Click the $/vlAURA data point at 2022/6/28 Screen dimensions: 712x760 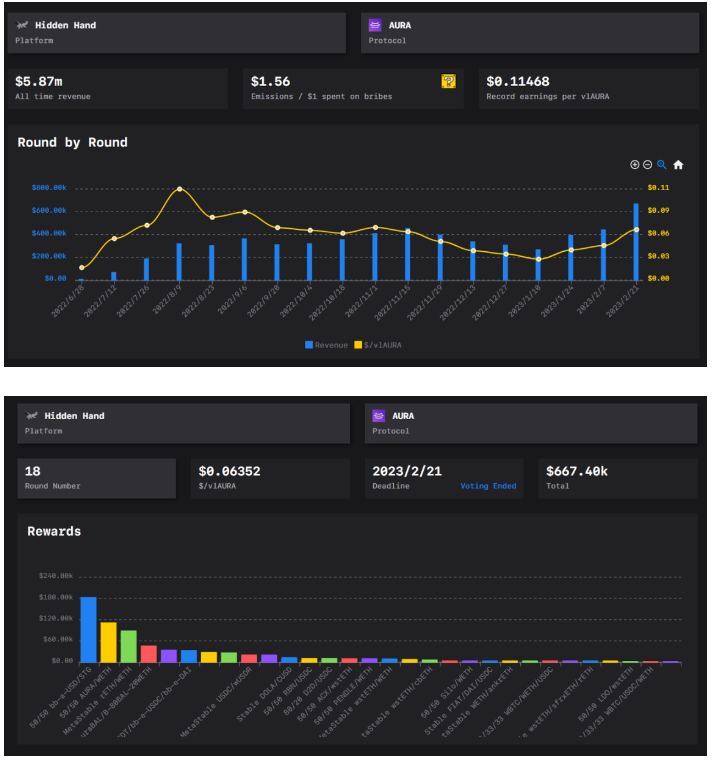81,268
